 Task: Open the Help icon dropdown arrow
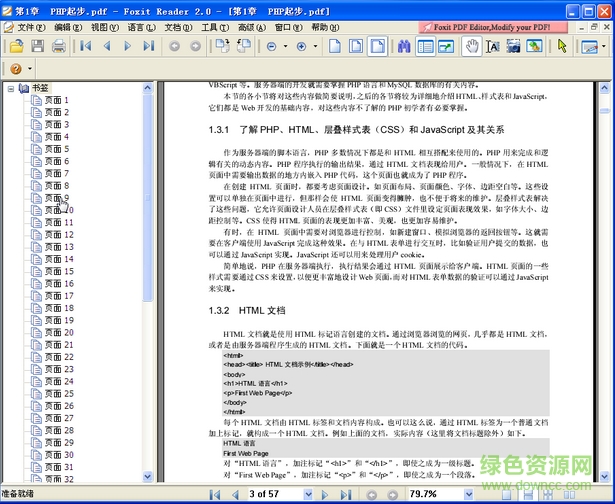(x=30, y=69)
